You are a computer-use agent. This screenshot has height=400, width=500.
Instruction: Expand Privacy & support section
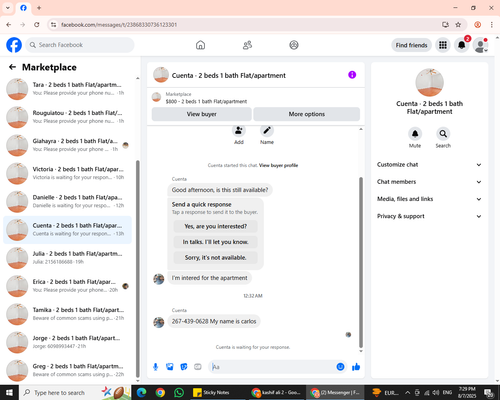[x=429, y=216]
